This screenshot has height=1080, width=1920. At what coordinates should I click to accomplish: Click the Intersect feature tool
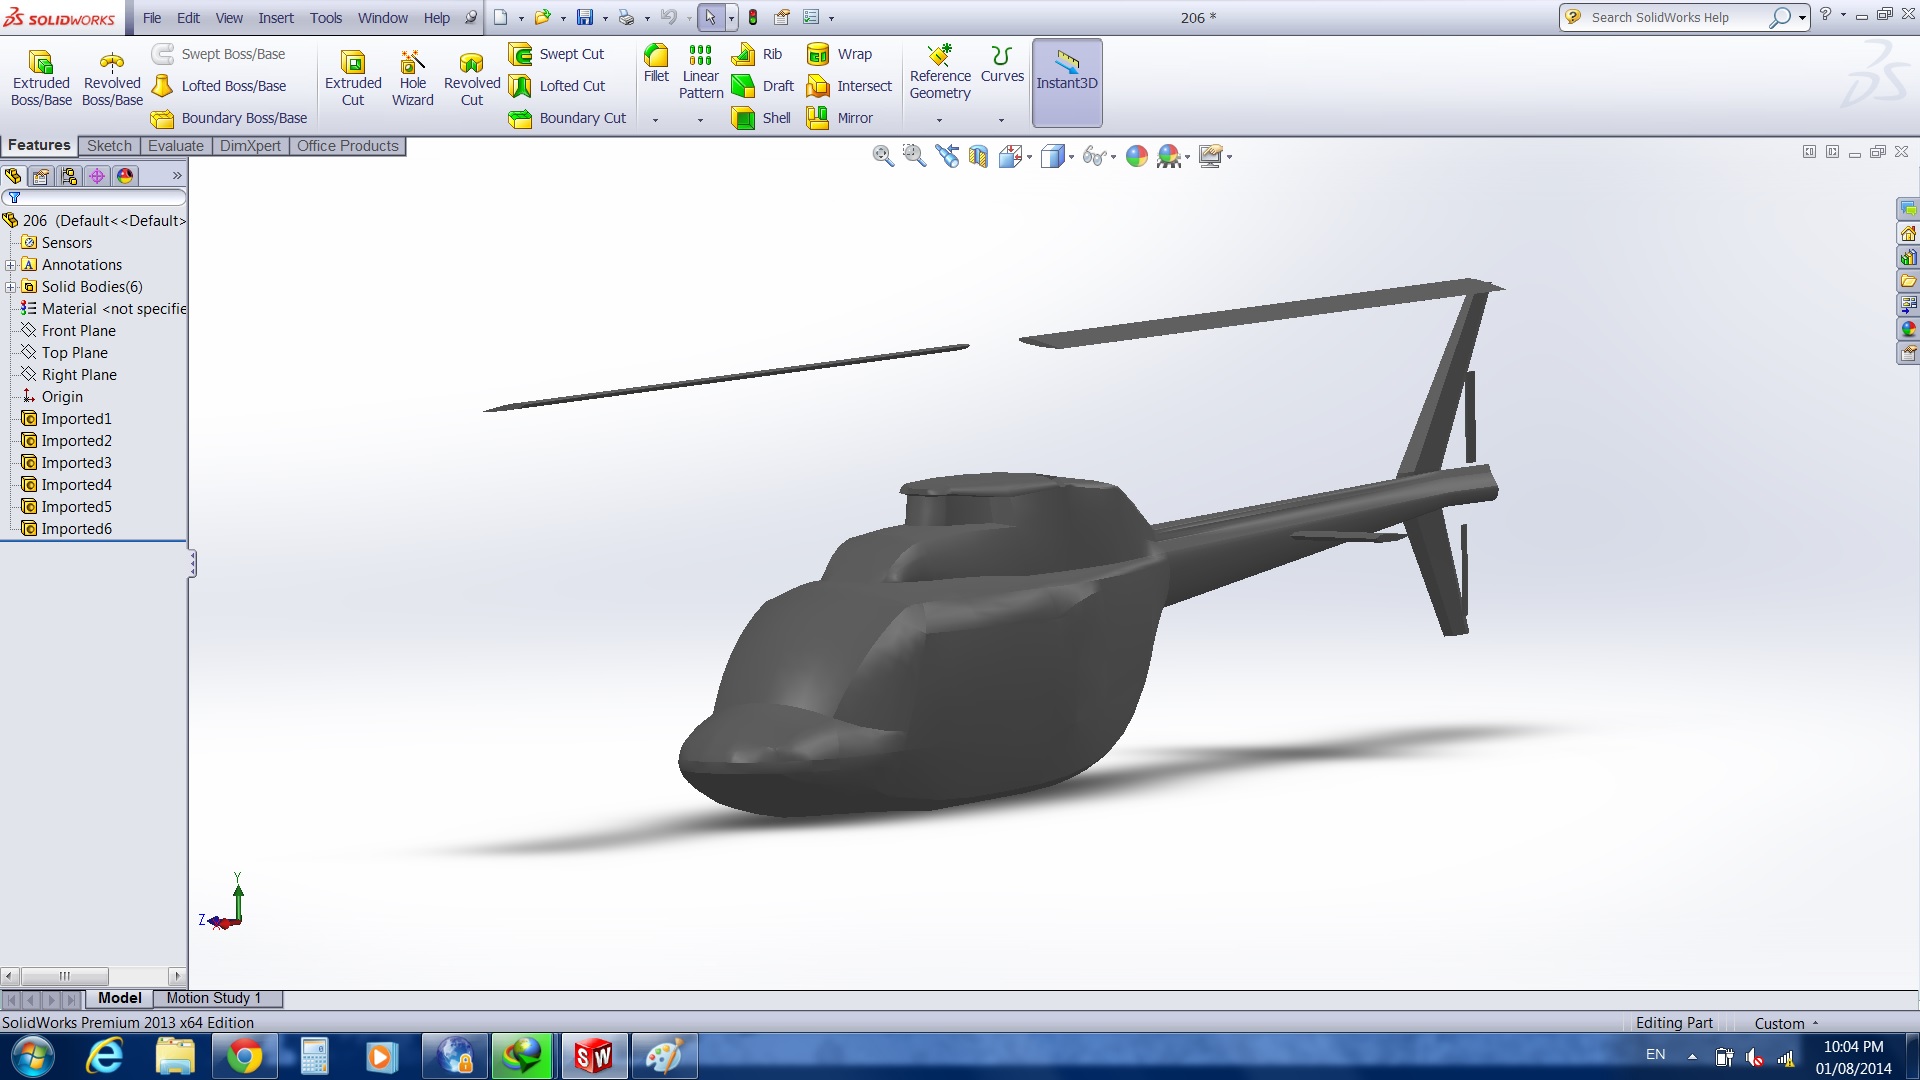850,86
